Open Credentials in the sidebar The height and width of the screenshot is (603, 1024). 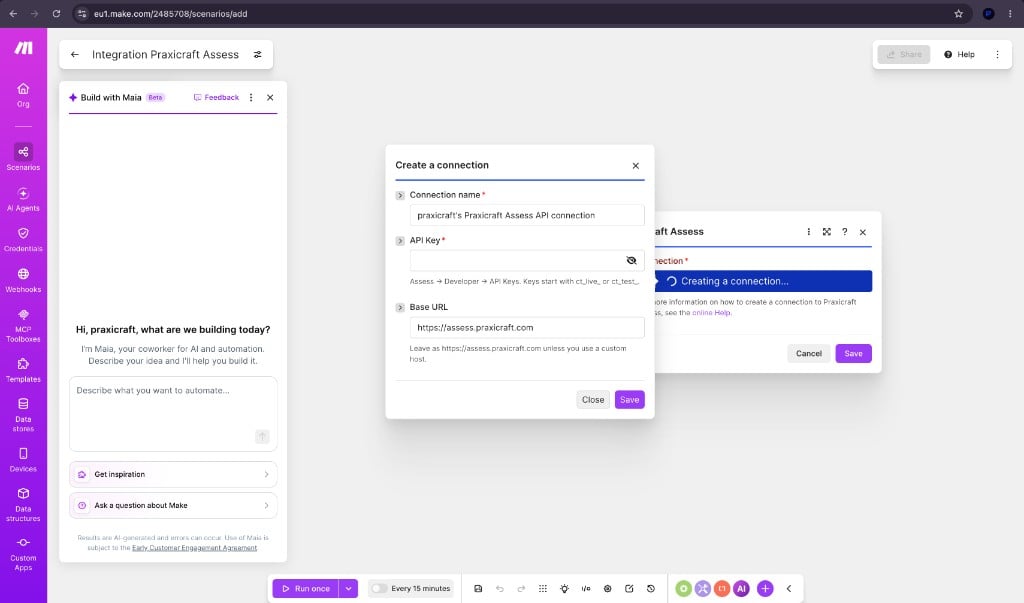click(x=23, y=239)
